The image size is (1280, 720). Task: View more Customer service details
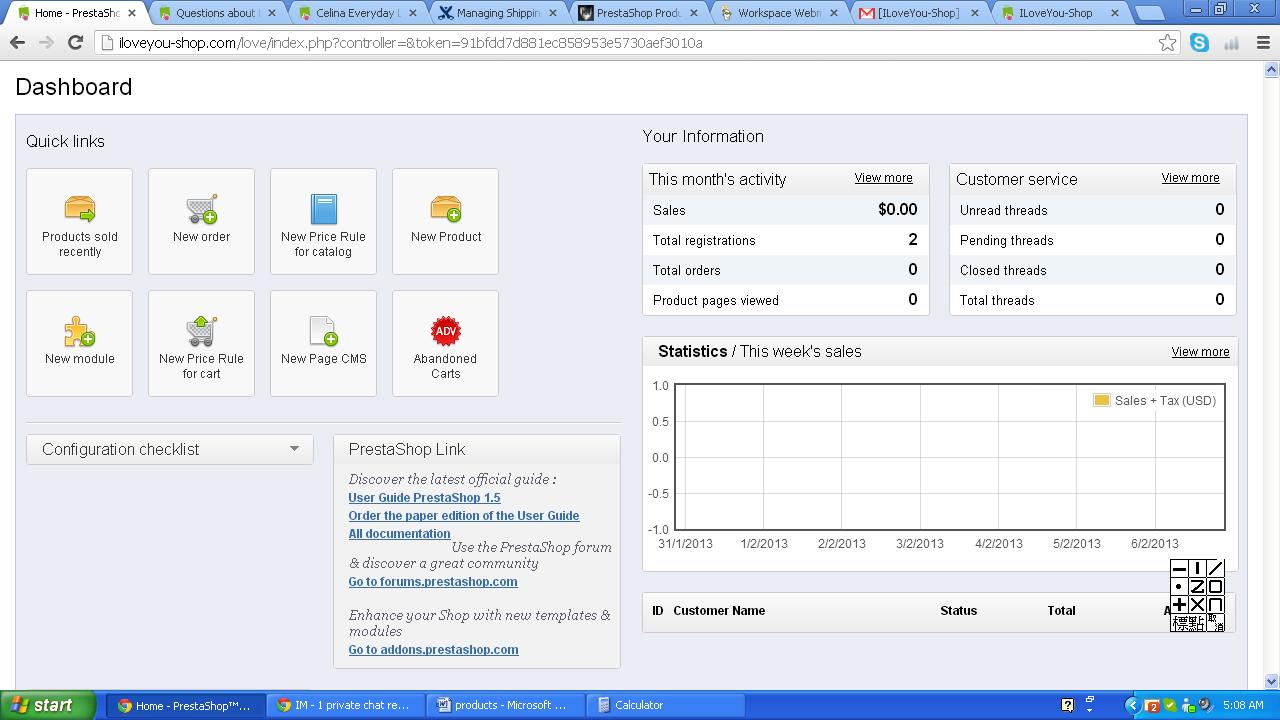[x=1190, y=178]
